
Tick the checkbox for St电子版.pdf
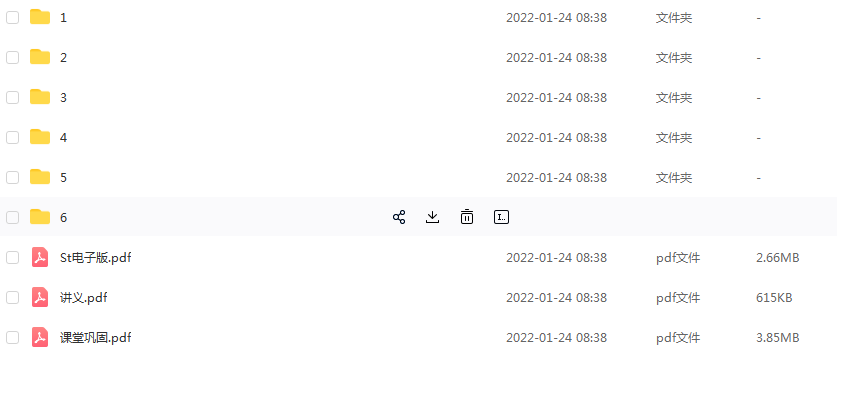pyautogui.click(x=13, y=257)
